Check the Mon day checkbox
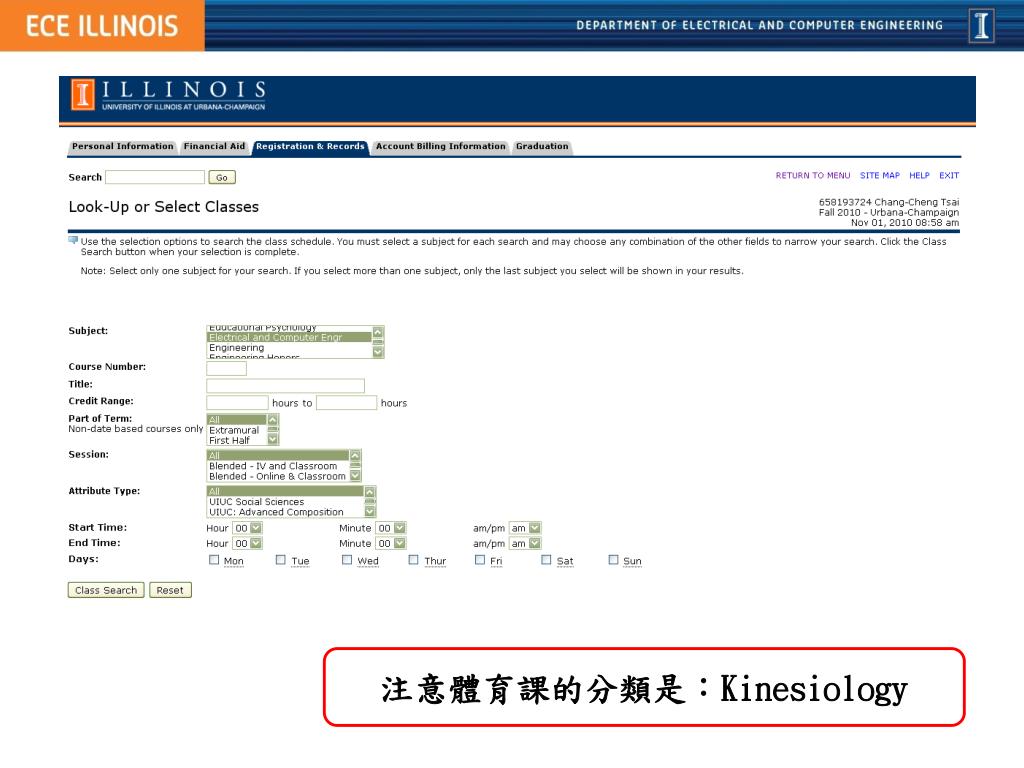 click(214, 560)
